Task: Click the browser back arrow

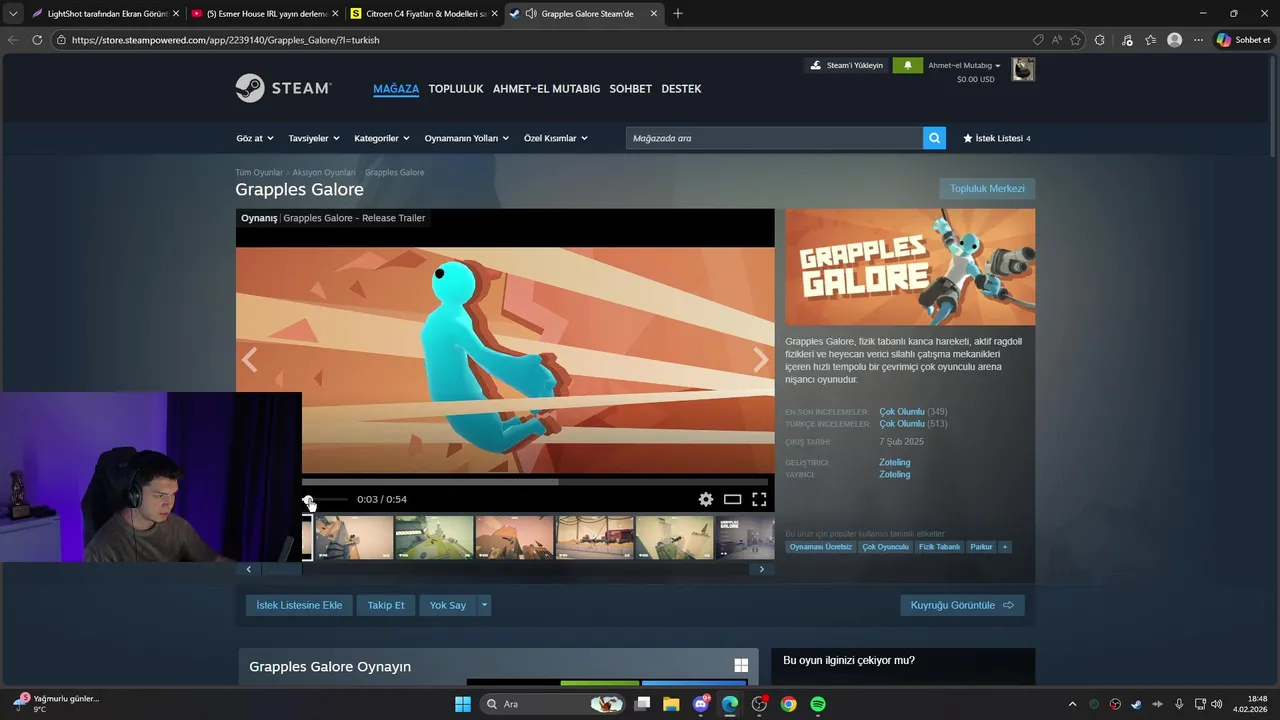Action: [x=12, y=40]
